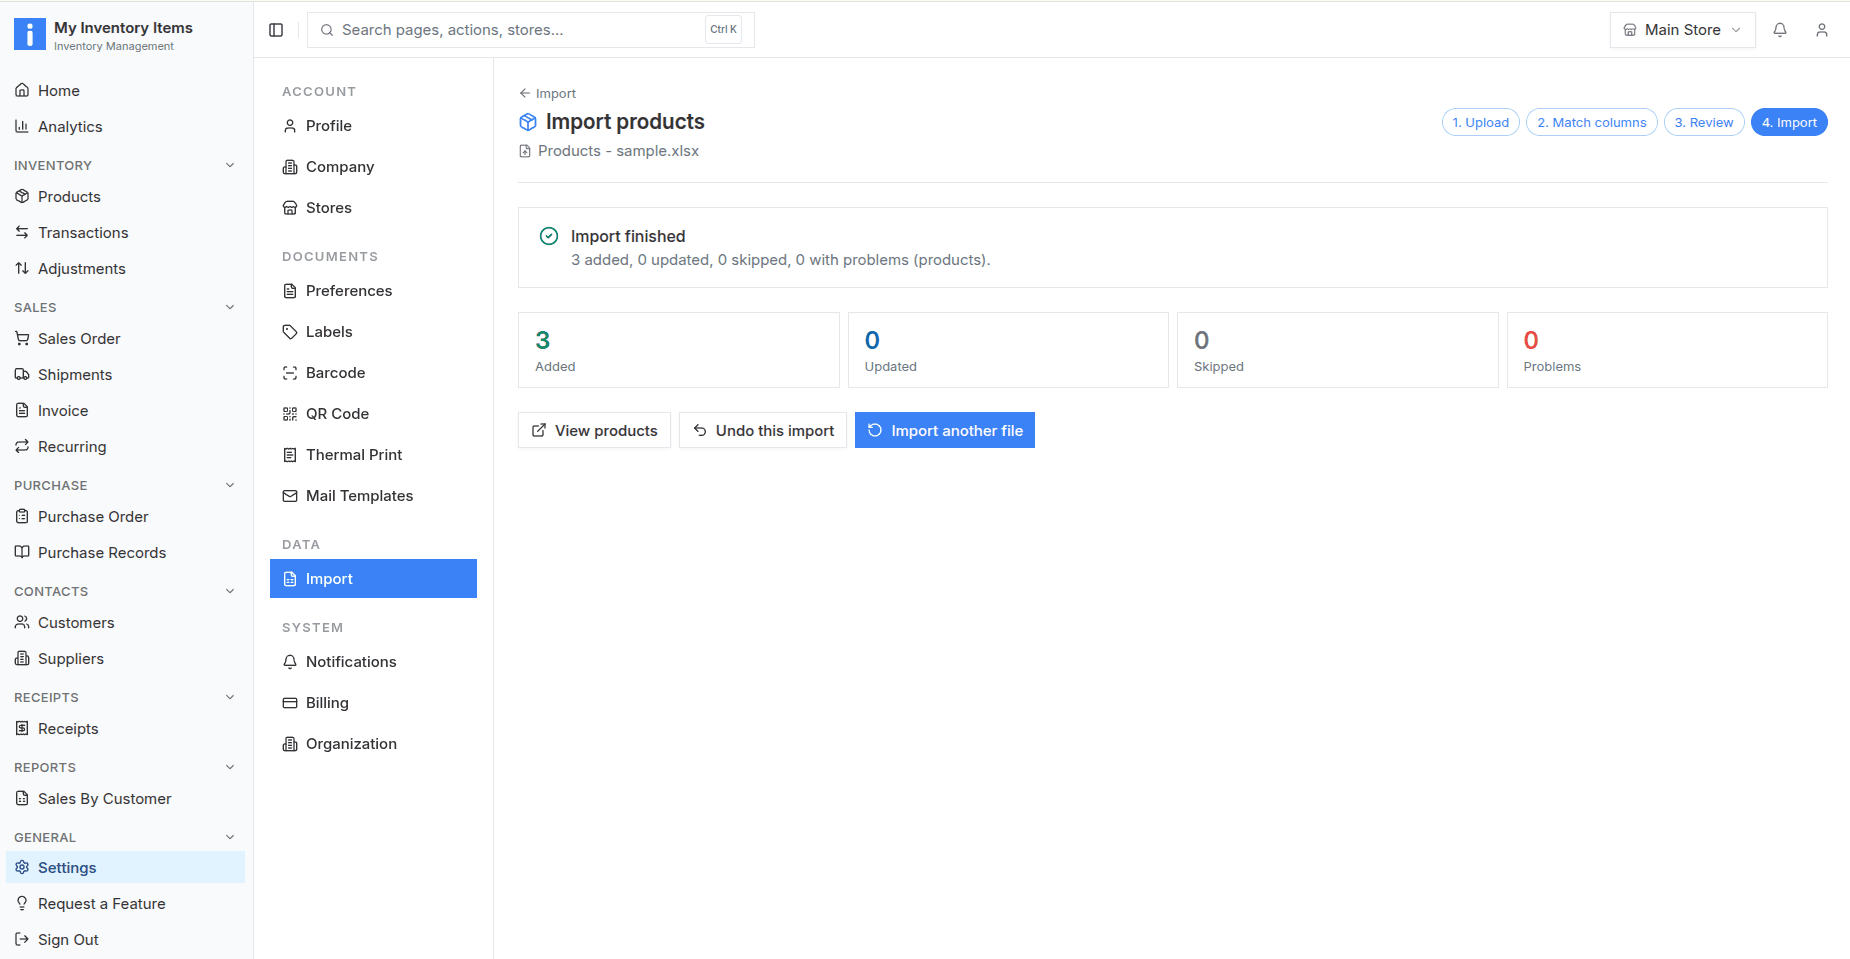
Task: Select Import in the Data settings
Action: coord(373,579)
